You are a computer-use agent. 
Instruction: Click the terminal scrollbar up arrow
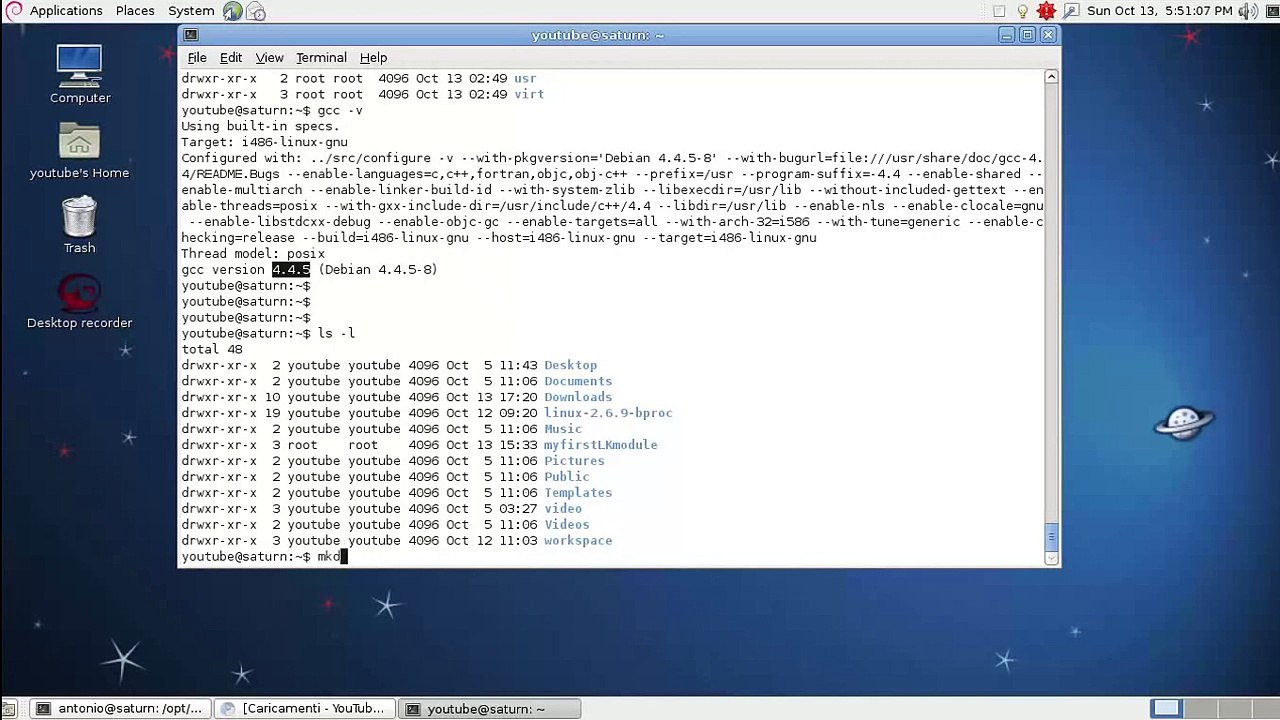[1051, 77]
